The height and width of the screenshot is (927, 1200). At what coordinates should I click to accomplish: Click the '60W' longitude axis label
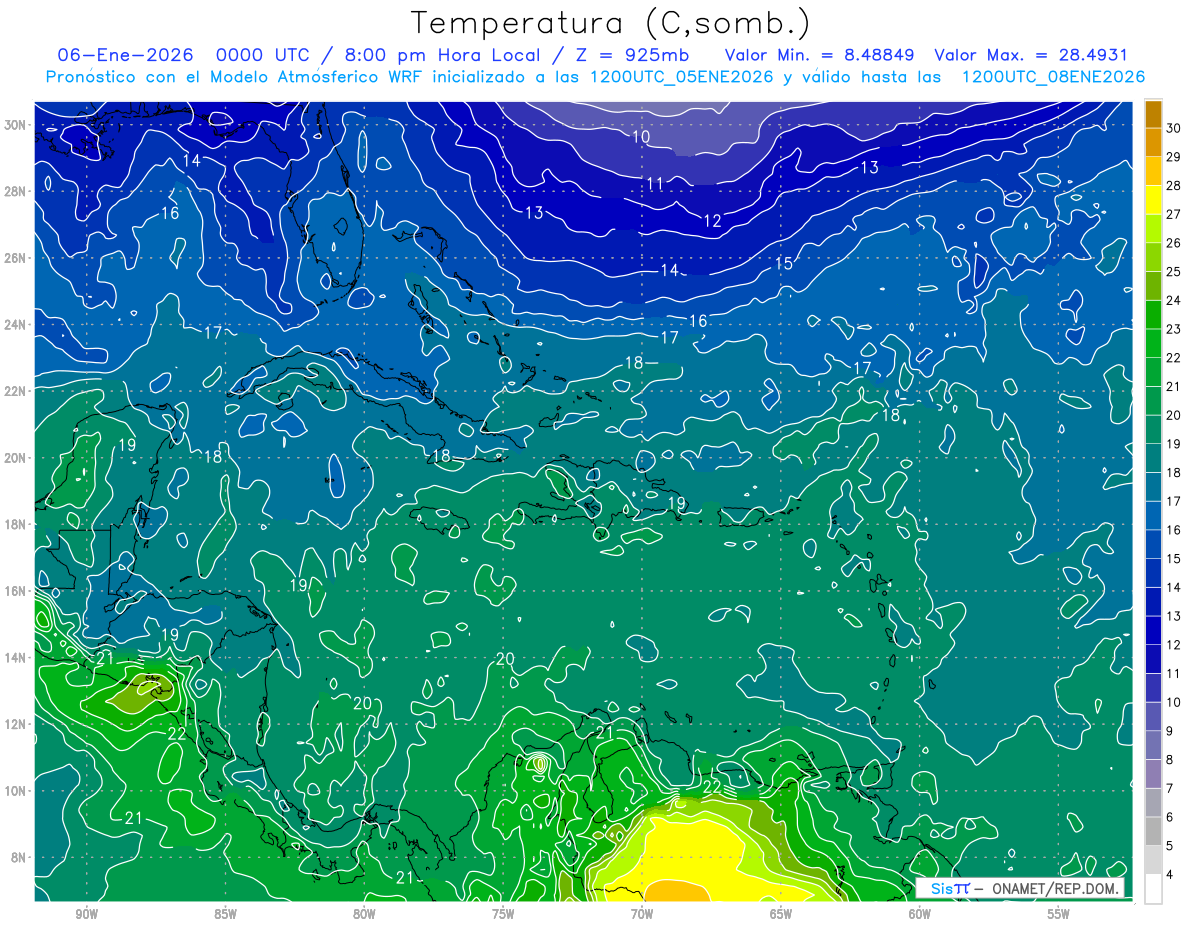tap(920, 914)
